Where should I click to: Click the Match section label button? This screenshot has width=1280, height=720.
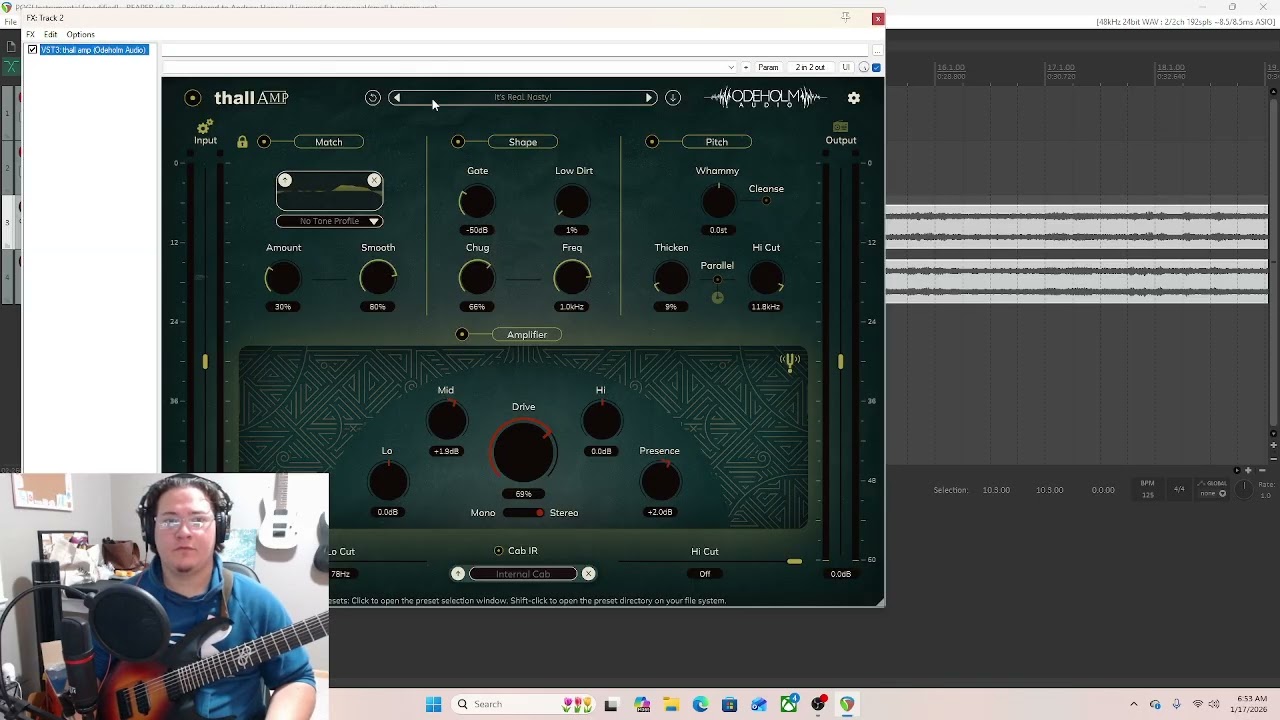[x=329, y=142]
